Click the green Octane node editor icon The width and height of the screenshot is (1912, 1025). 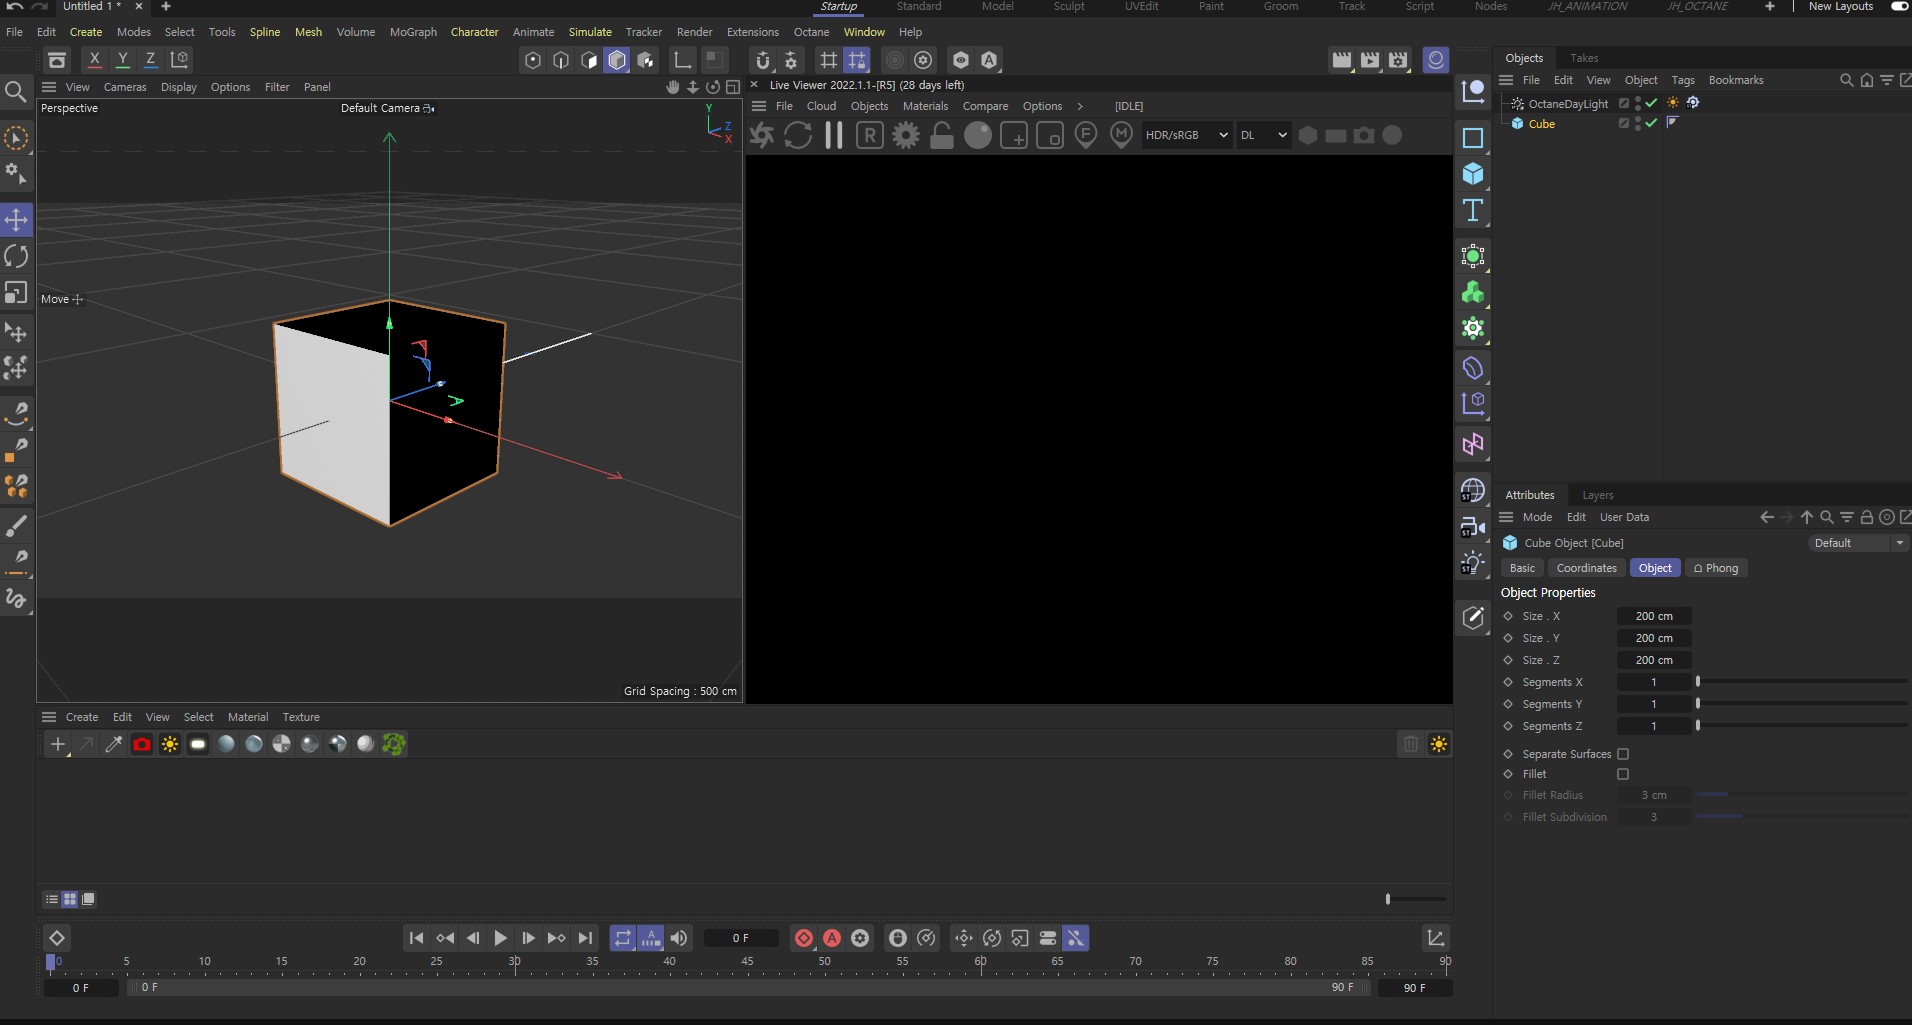tap(394, 744)
